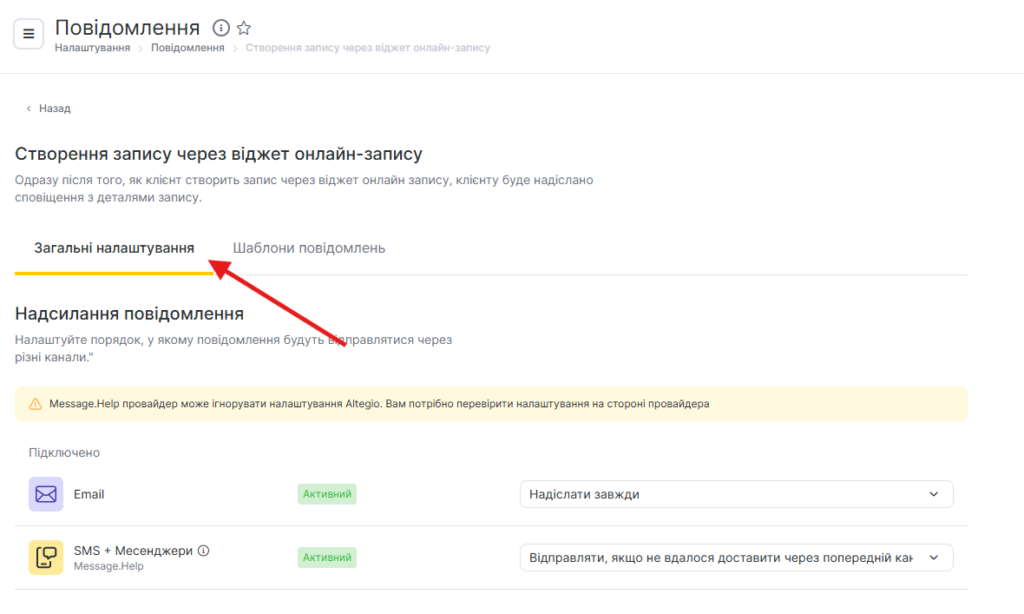Open the hamburger navigation menu
The height and width of the screenshot is (614, 1024).
28,33
